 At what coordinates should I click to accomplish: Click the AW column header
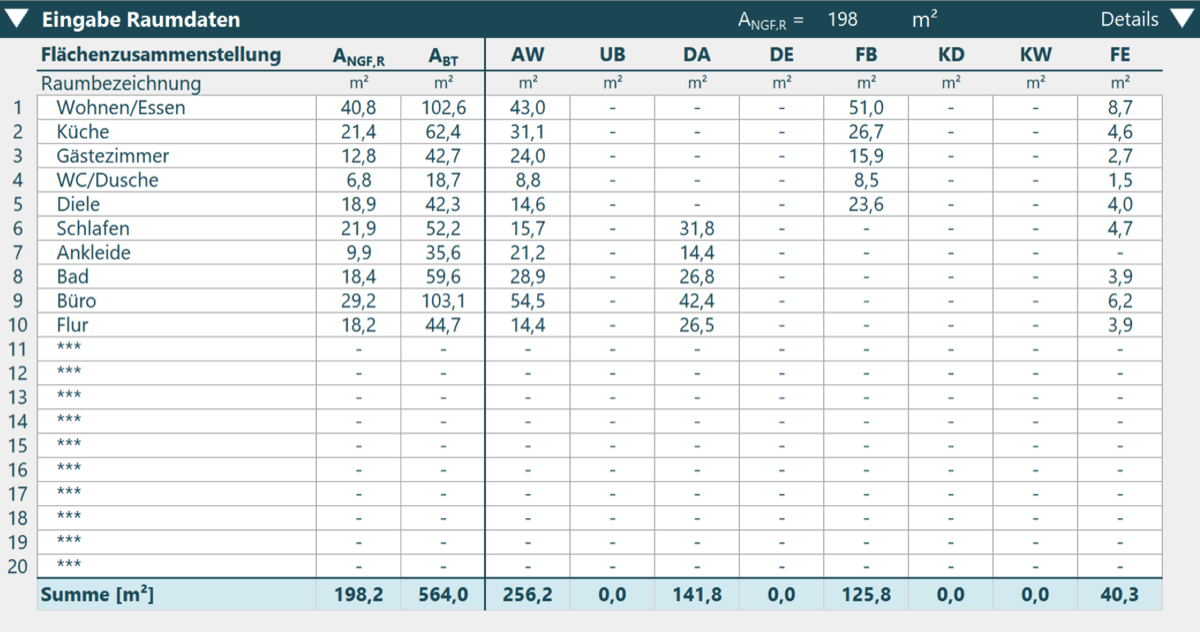point(527,55)
